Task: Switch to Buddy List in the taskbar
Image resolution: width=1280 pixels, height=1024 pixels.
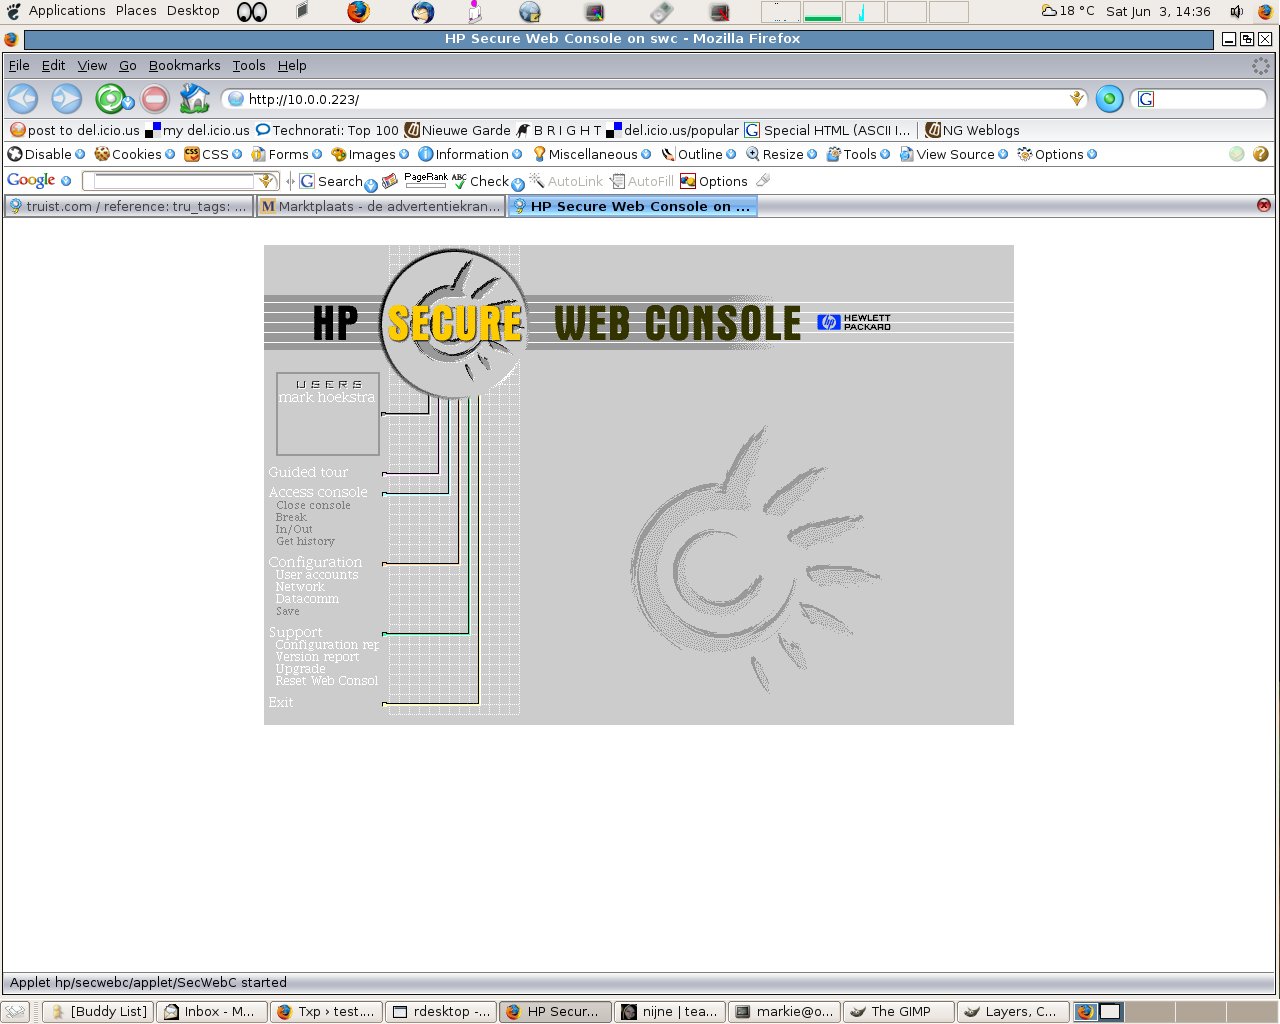Action: click(x=98, y=1011)
